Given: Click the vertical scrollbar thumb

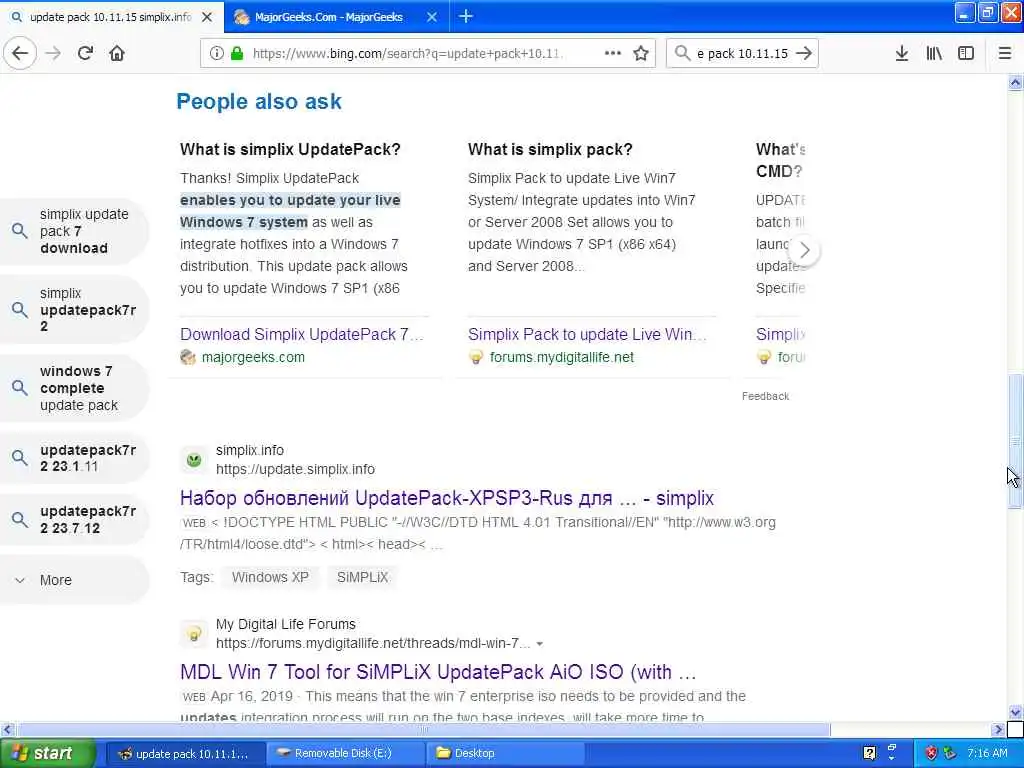Looking at the screenshot, I should [1015, 441].
